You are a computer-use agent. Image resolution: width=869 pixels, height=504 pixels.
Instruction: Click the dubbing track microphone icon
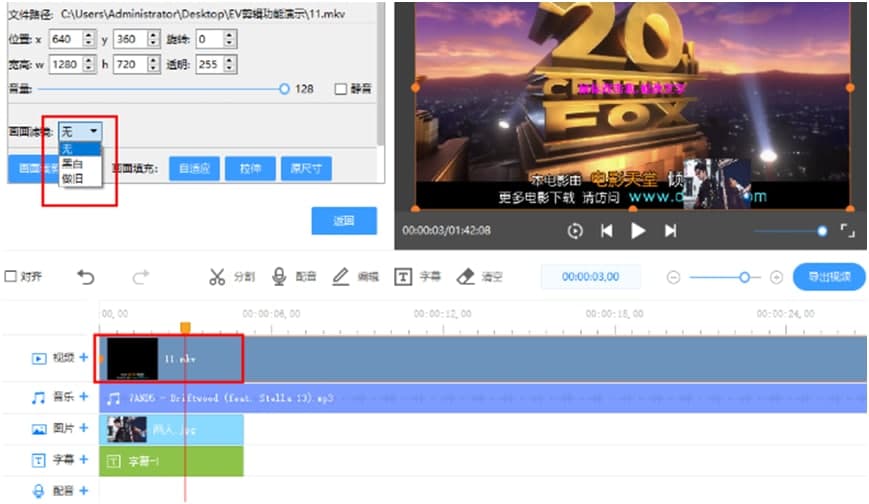coord(38,491)
